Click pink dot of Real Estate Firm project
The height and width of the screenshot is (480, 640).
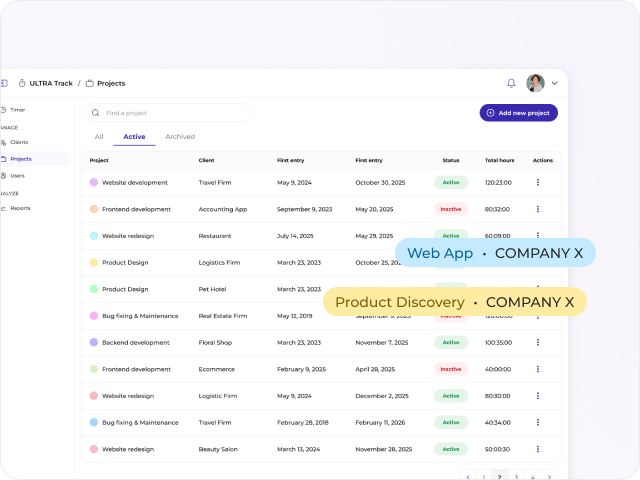pyautogui.click(x=93, y=316)
